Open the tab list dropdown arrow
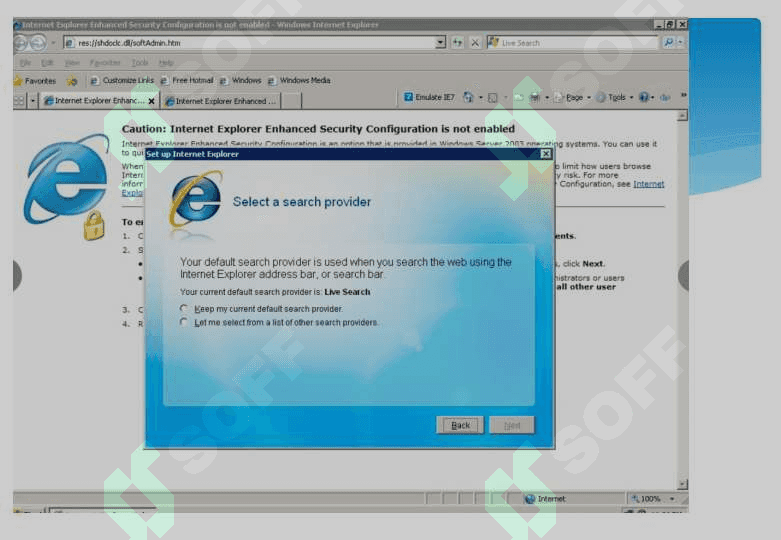This screenshot has height=540, width=781. [x=33, y=101]
